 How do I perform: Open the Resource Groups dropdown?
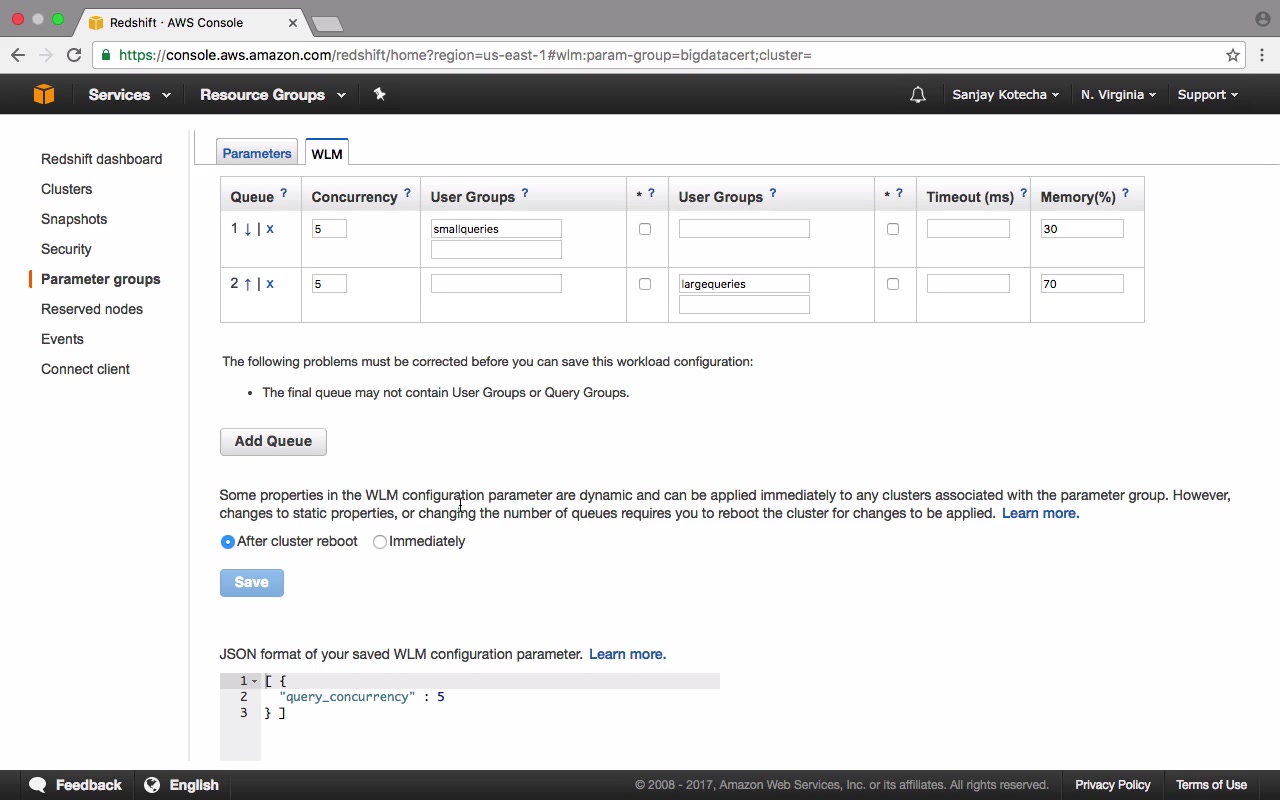point(273,95)
